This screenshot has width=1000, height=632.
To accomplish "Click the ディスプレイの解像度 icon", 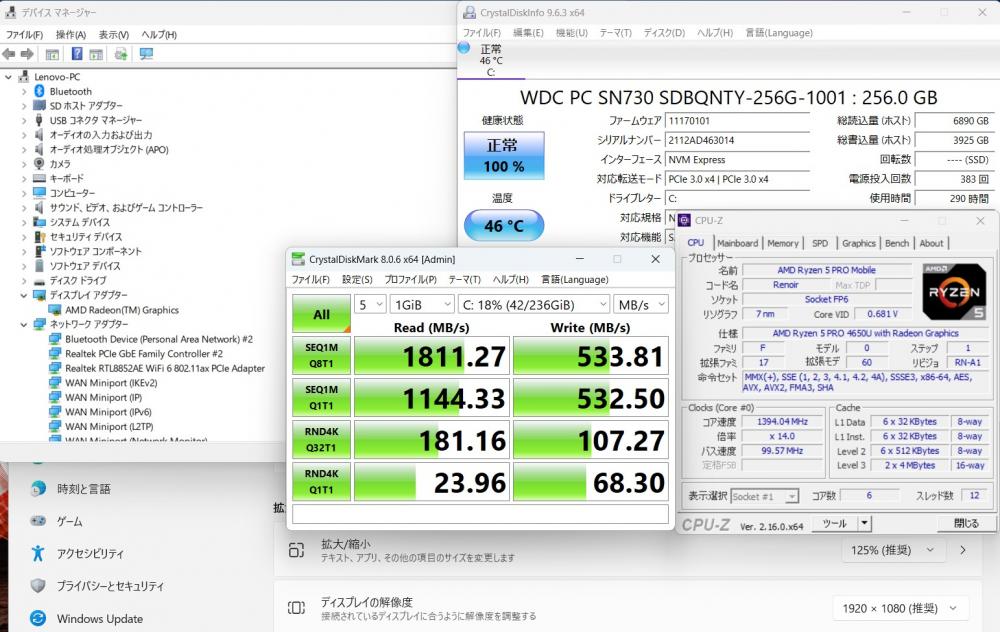I will tap(296, 607).
